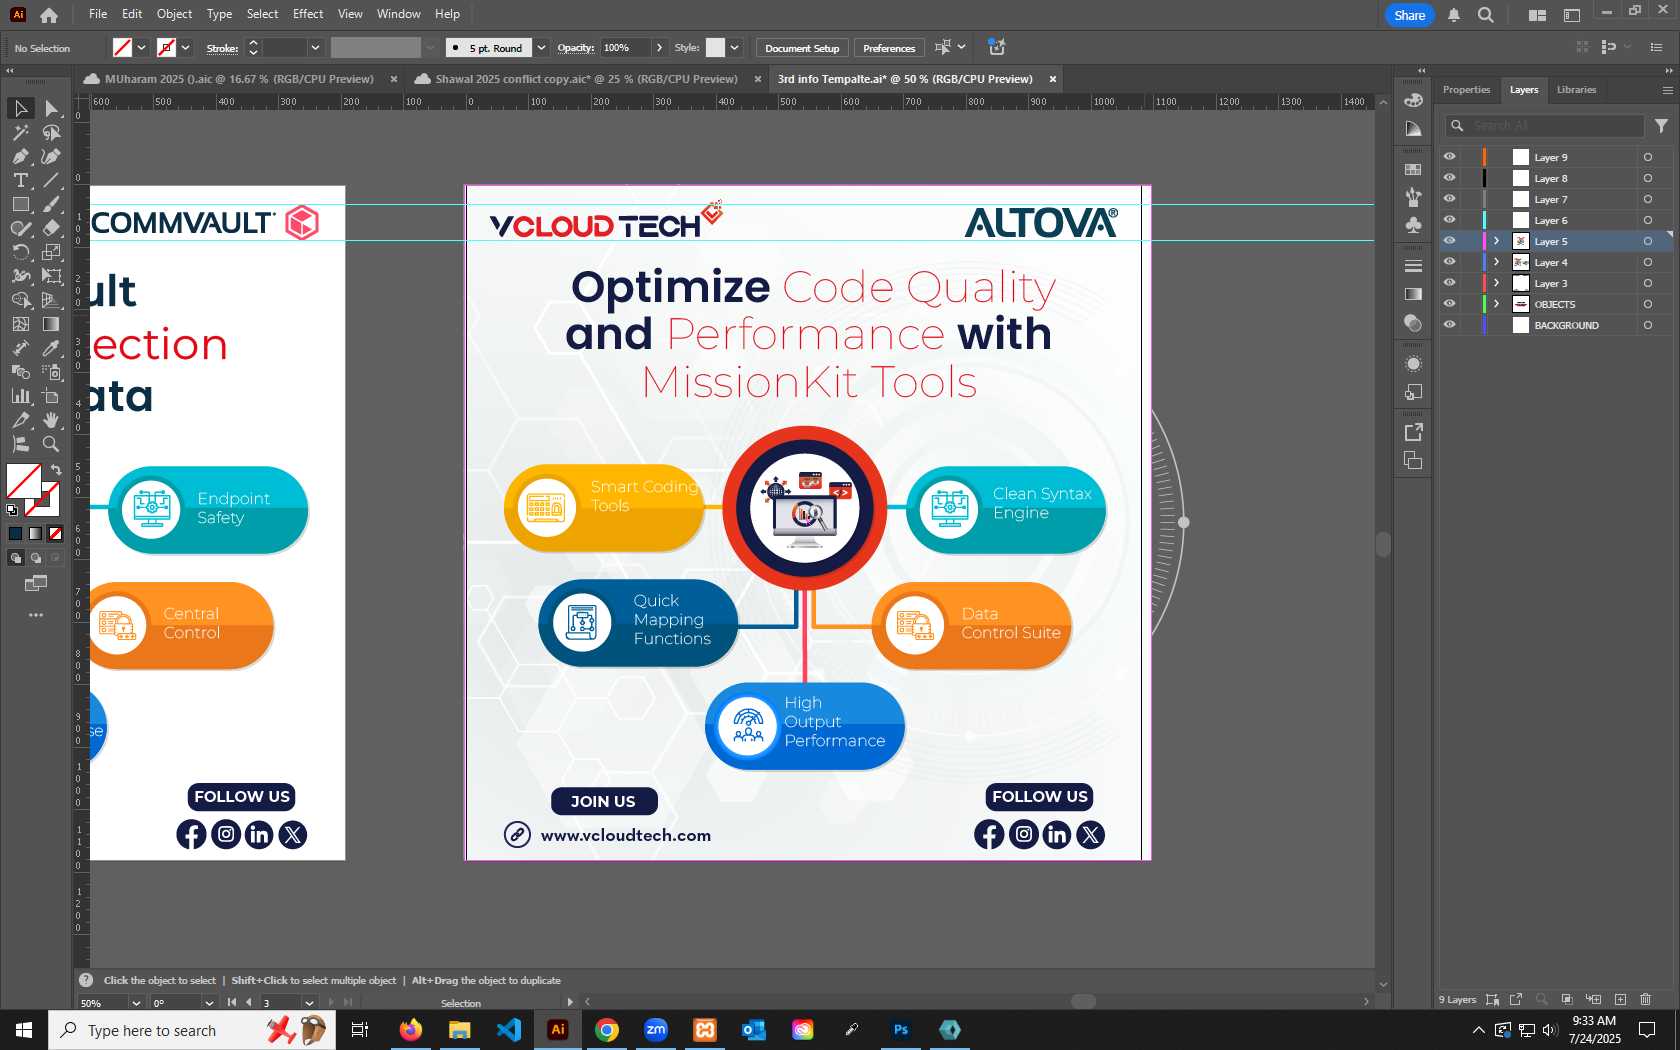Open the Window menu
The image size is (1680, 1050).
pos(398,14)
